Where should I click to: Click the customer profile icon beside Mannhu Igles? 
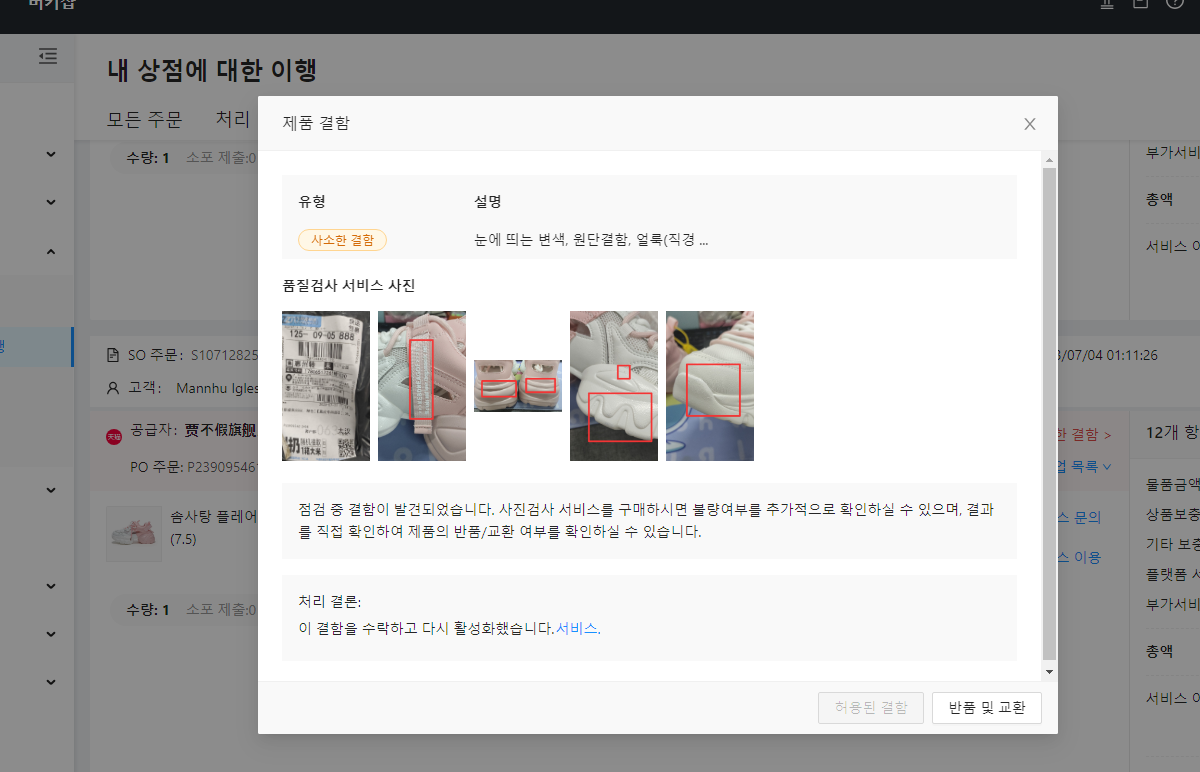pyautogui.click(x=113, y=388)
